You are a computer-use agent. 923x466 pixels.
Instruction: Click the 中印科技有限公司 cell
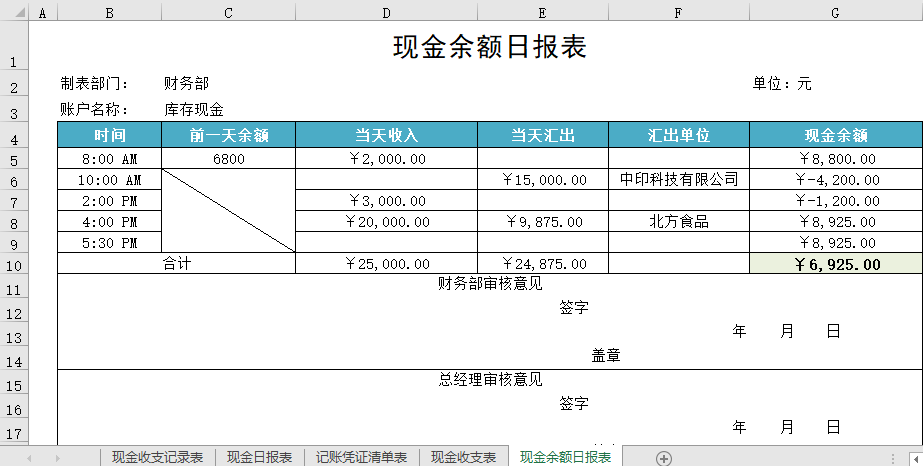(x=678, y=180)
